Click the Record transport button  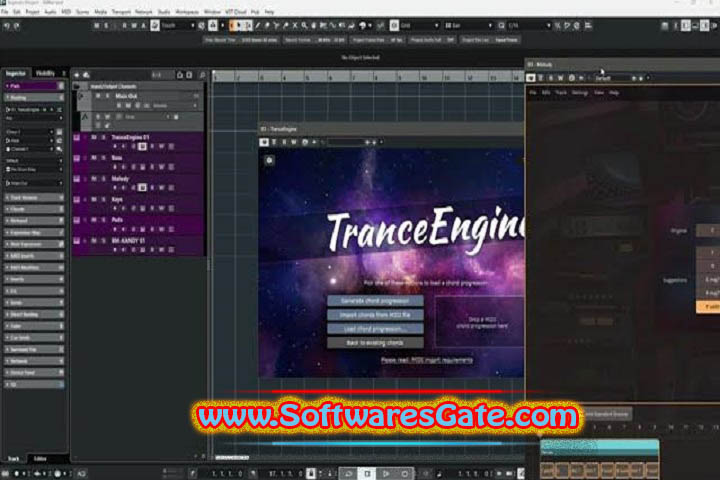click(x=405, y=474)
